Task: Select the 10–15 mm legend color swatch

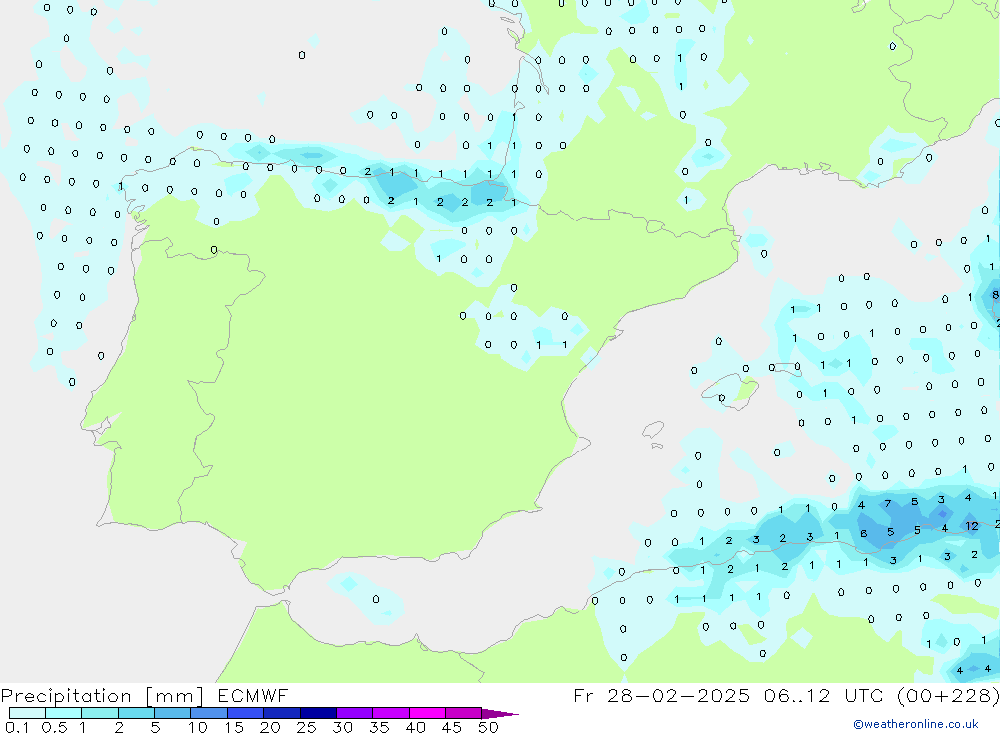Action: click(x=209, y=713)
